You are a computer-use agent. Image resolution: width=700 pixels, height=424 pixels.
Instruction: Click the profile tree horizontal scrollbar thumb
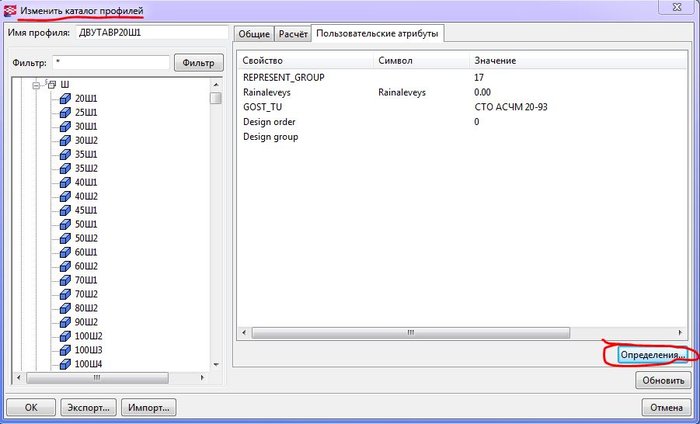97,378
